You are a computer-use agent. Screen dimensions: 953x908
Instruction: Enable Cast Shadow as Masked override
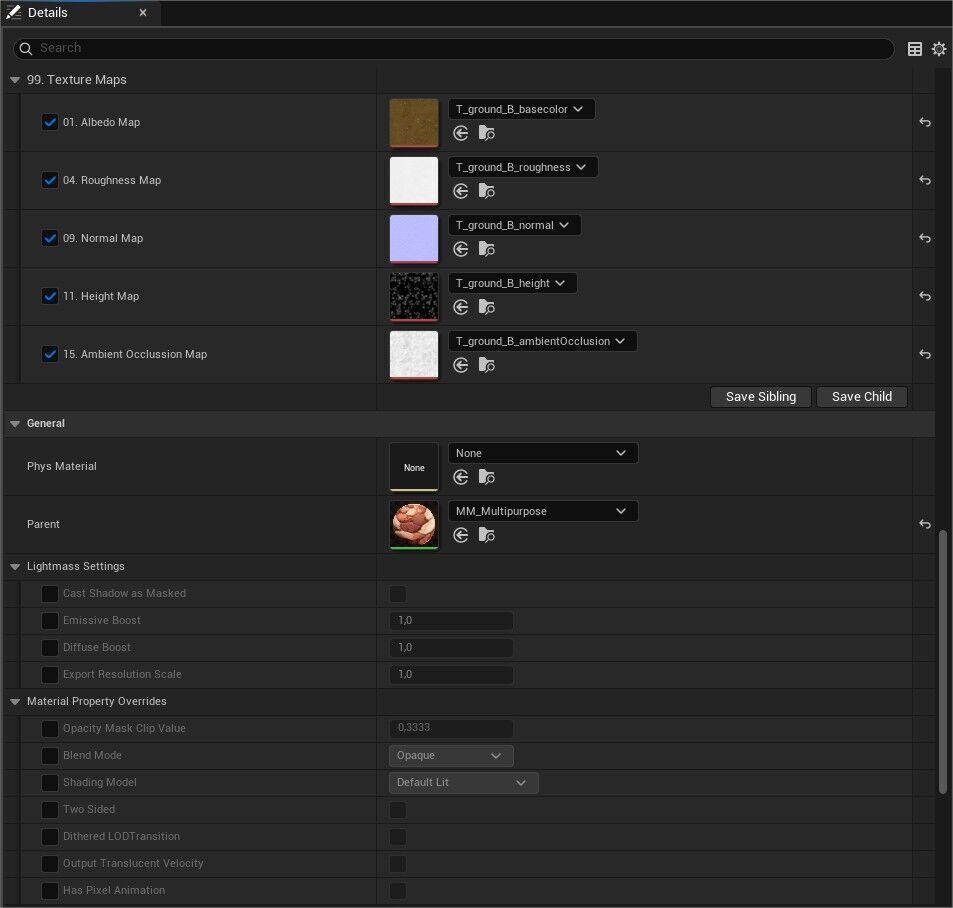tap(50, 593)
